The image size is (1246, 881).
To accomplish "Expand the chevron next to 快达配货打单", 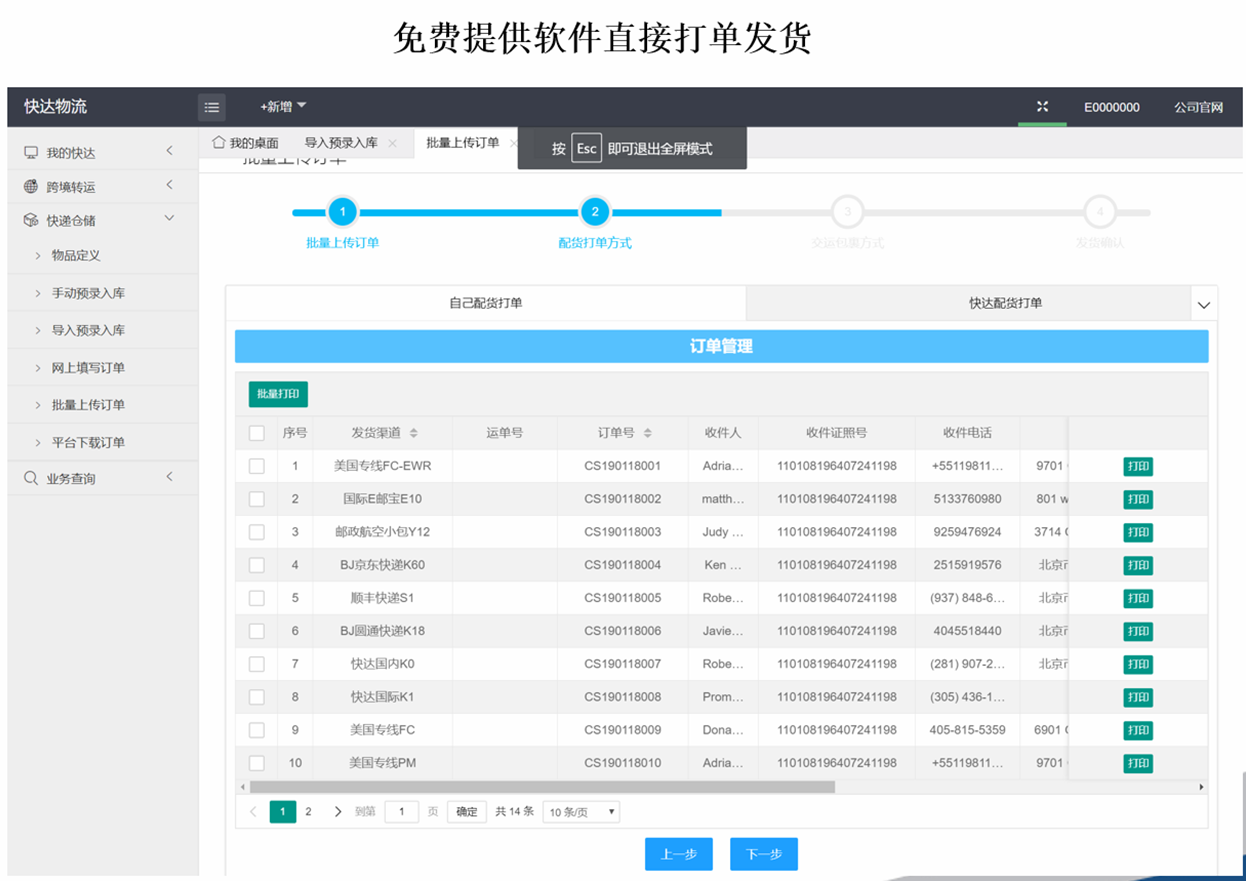I will (x=1204, y=304).
